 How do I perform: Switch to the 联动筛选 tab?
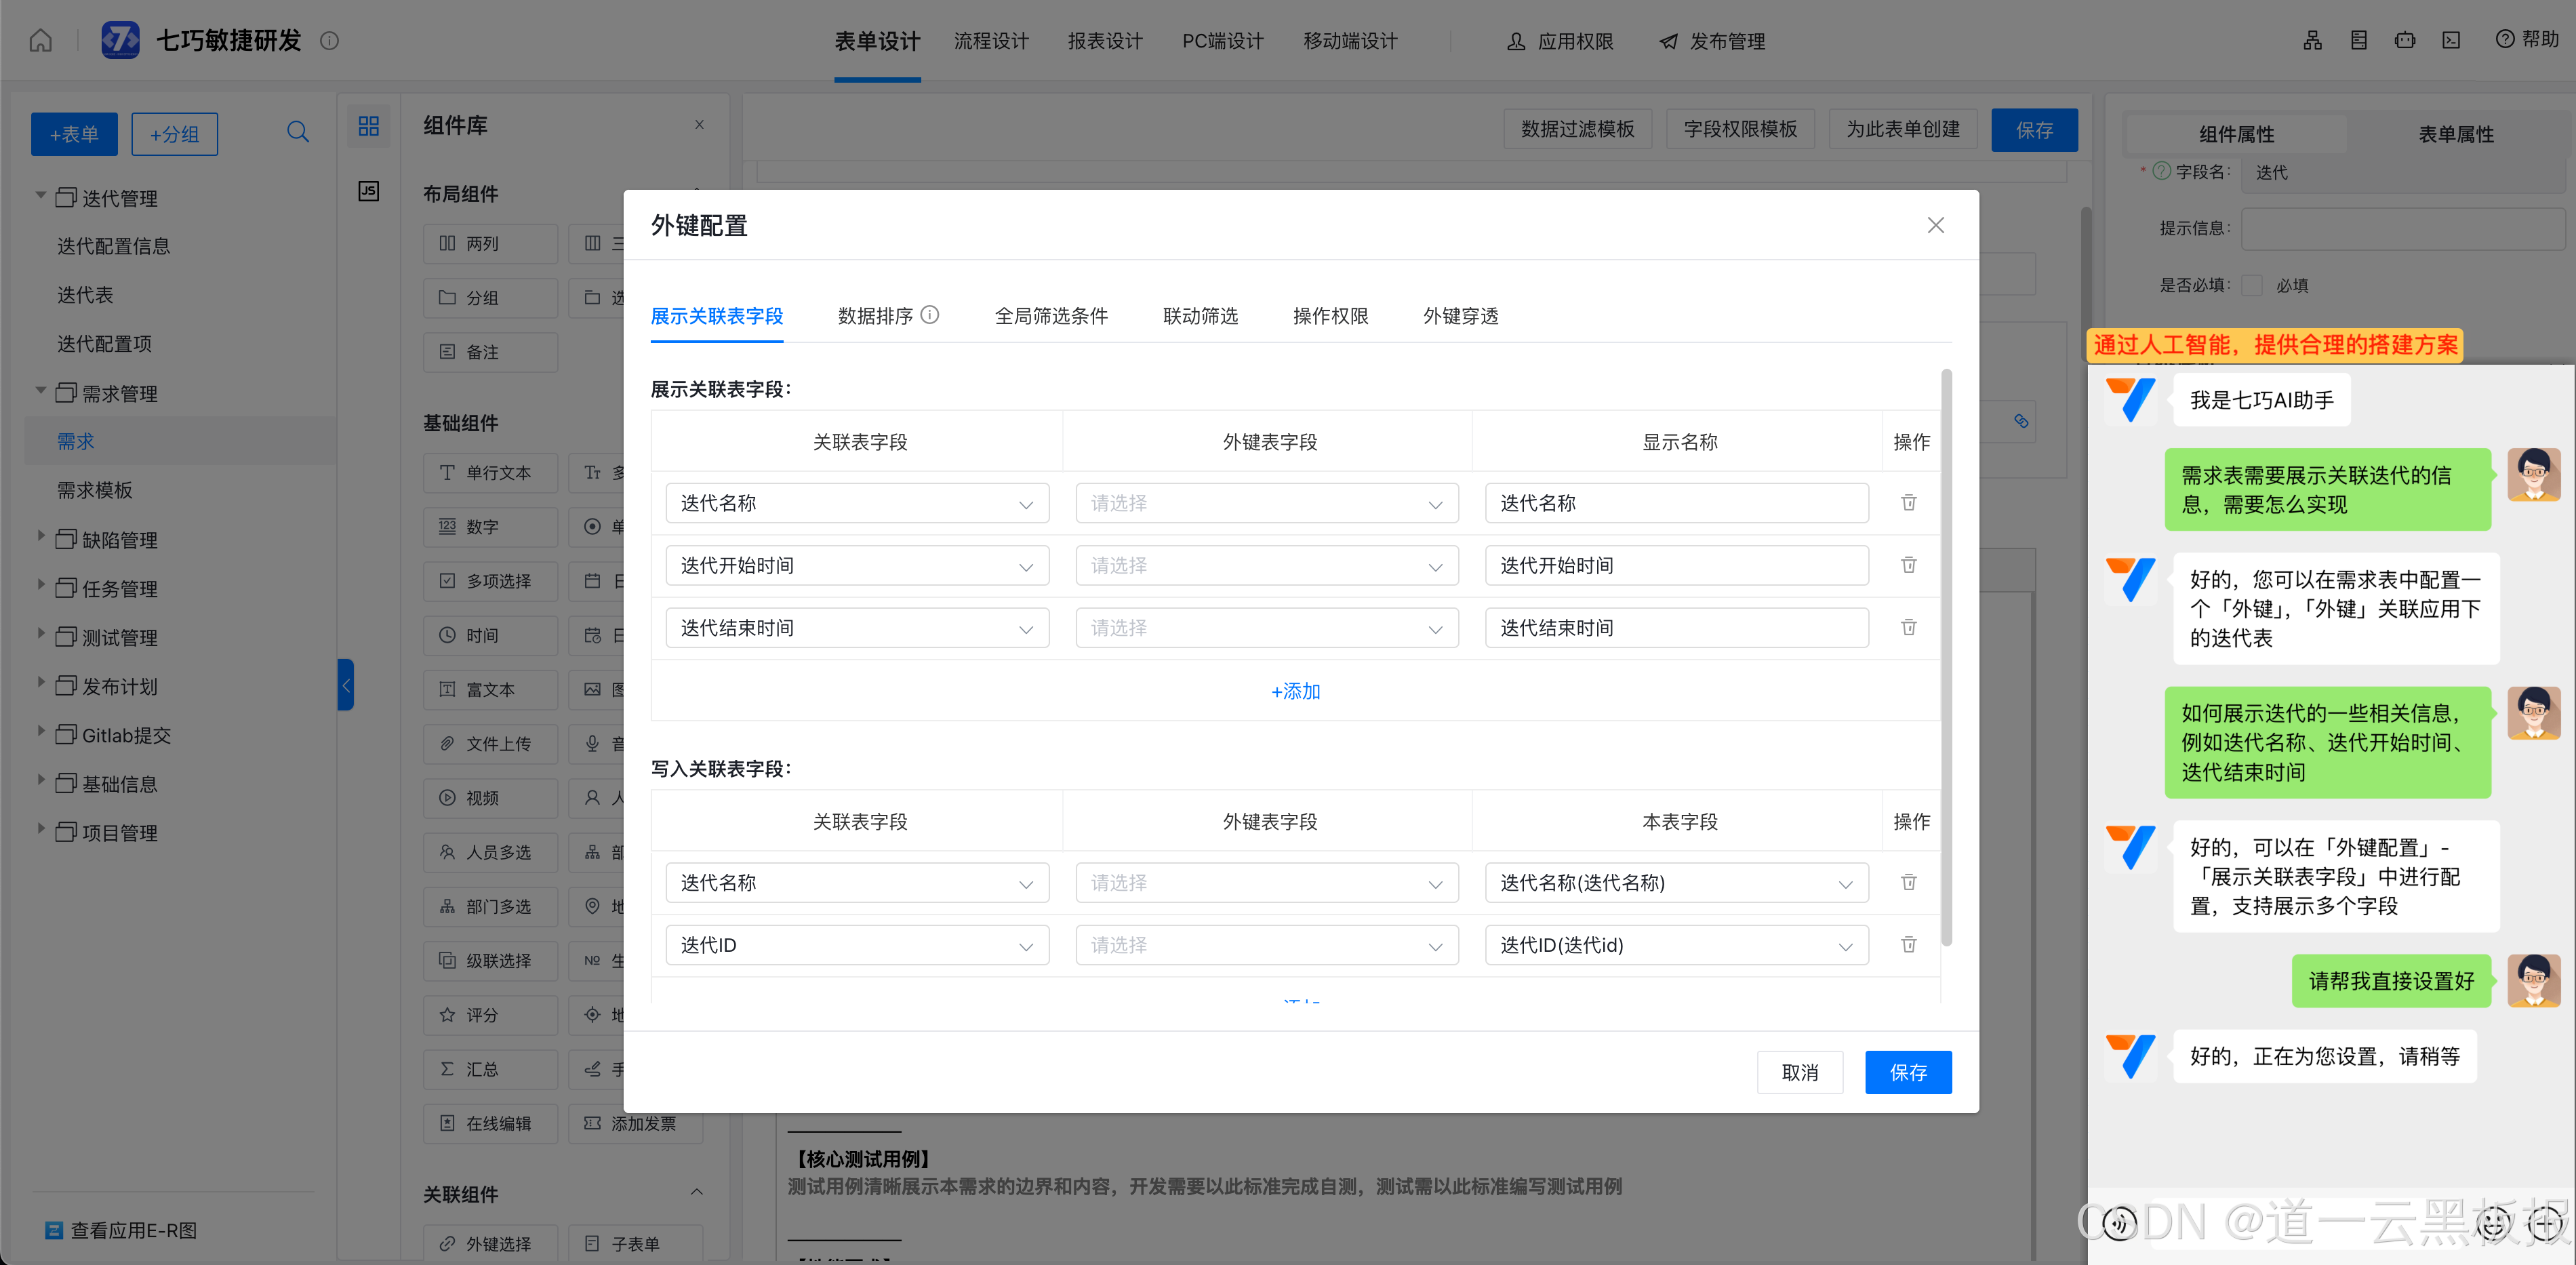[1200, 316]
